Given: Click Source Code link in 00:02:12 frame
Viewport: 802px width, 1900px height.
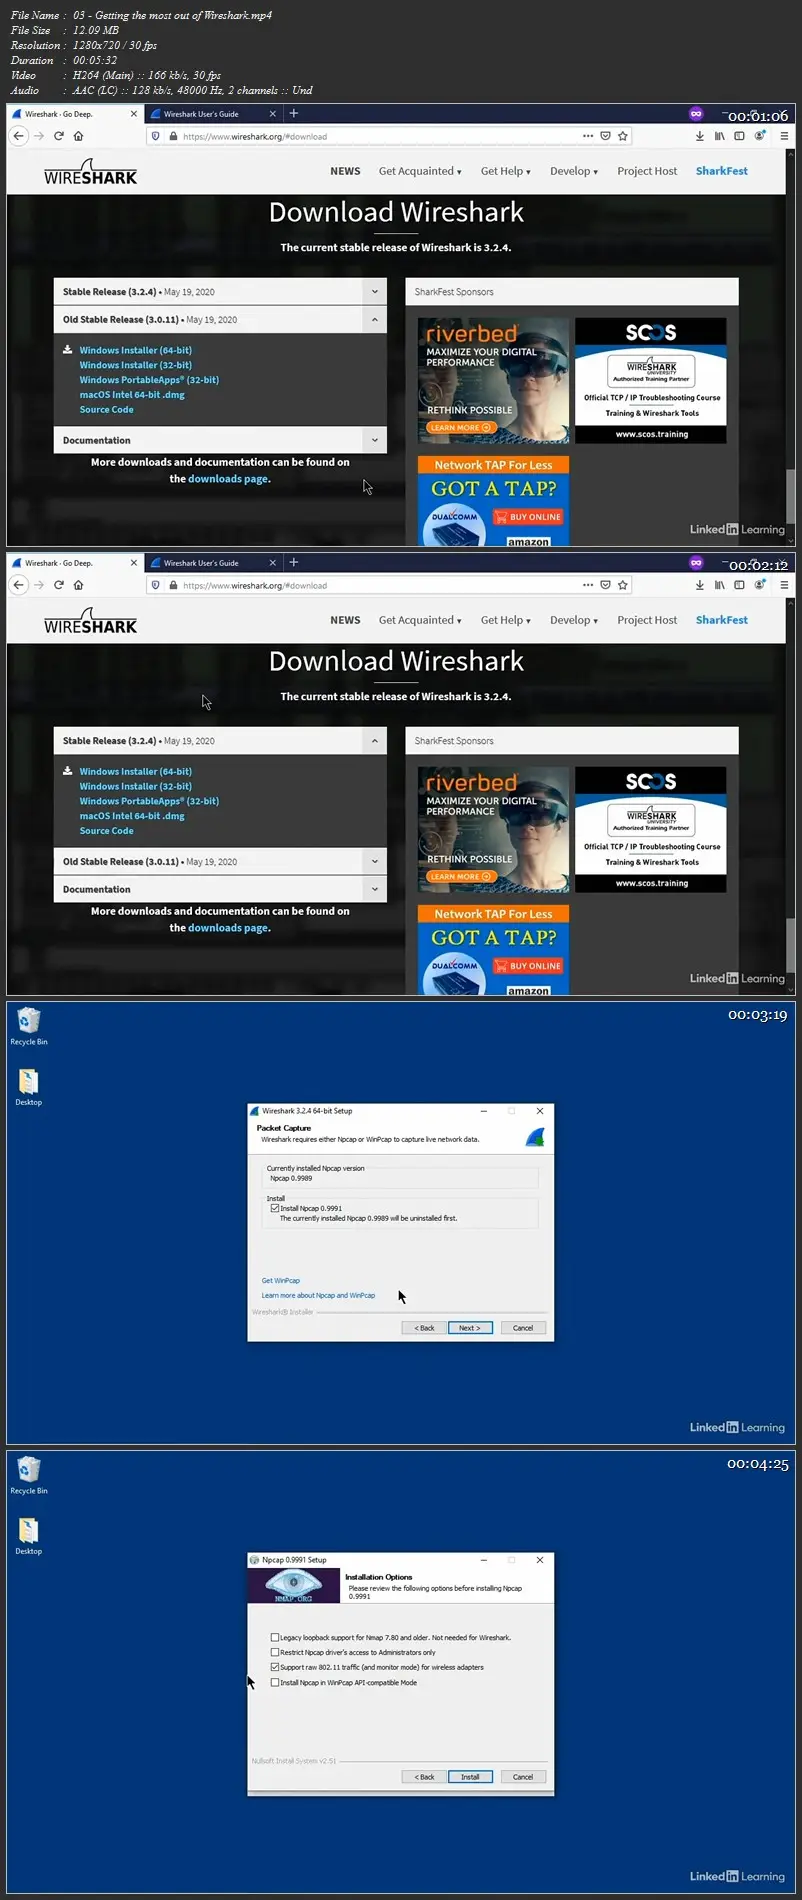Looking at the screenshot, I should click(x=106, y=831).
